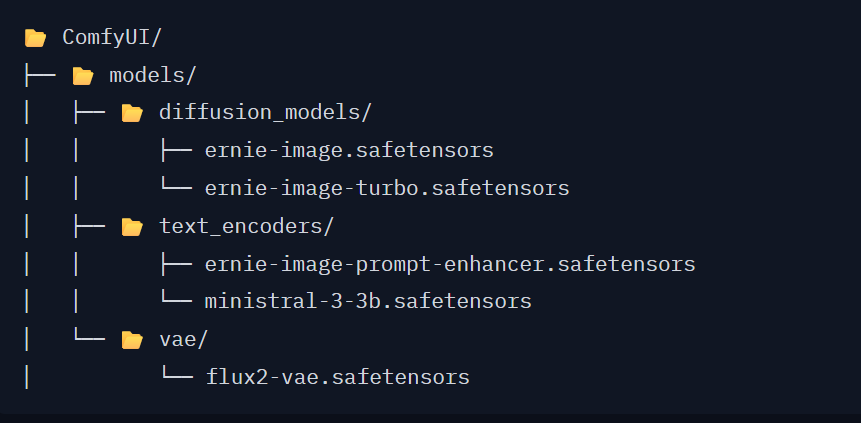Open the text_encoders/ folder label

pyautogui.click(x=246, y=227)
